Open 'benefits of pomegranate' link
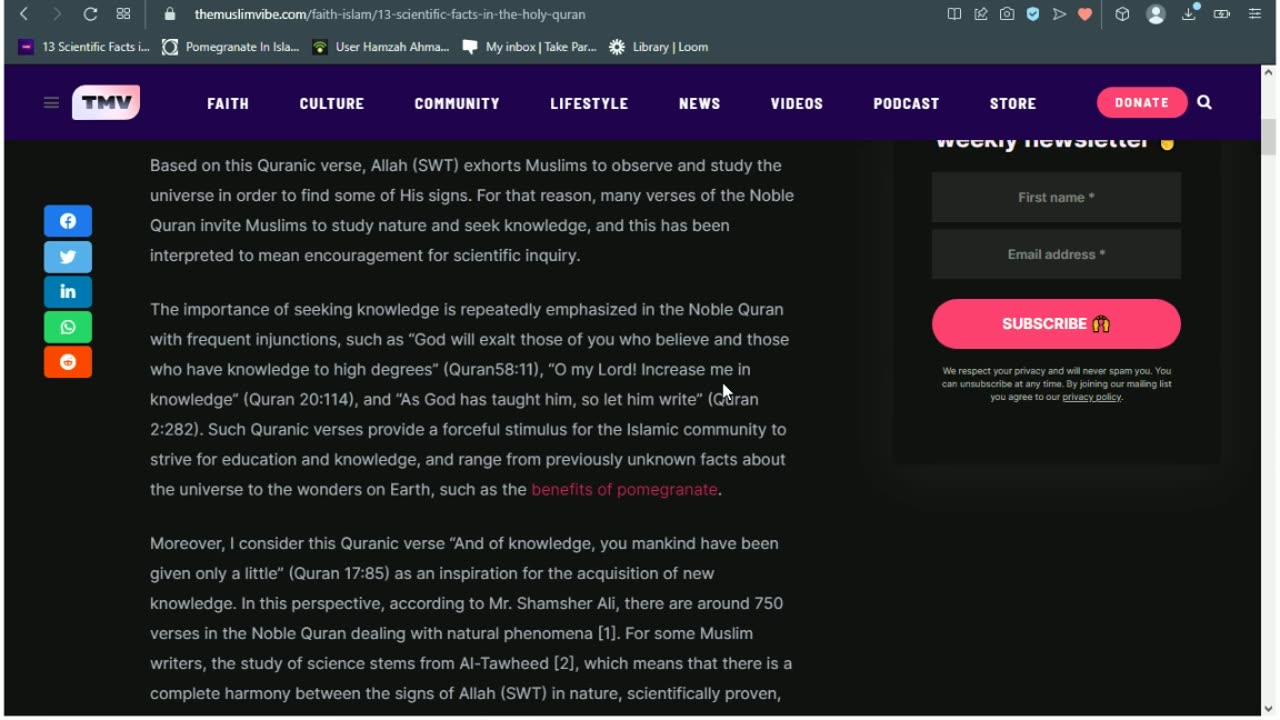The width and height of the screenshot is (1280, 720). (x=624, y=489)
